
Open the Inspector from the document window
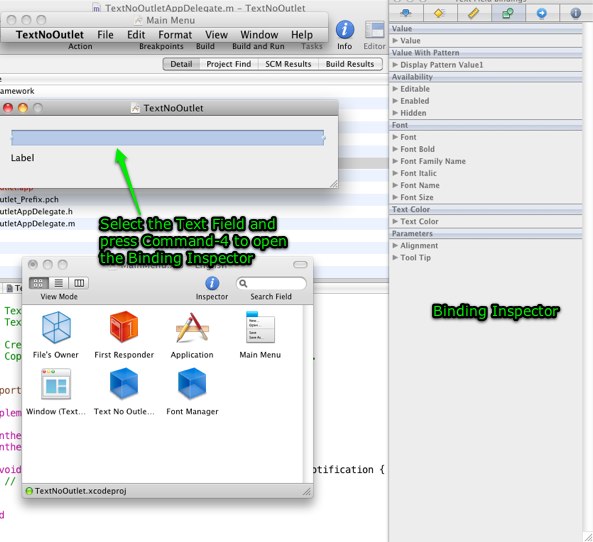[212, 283]
